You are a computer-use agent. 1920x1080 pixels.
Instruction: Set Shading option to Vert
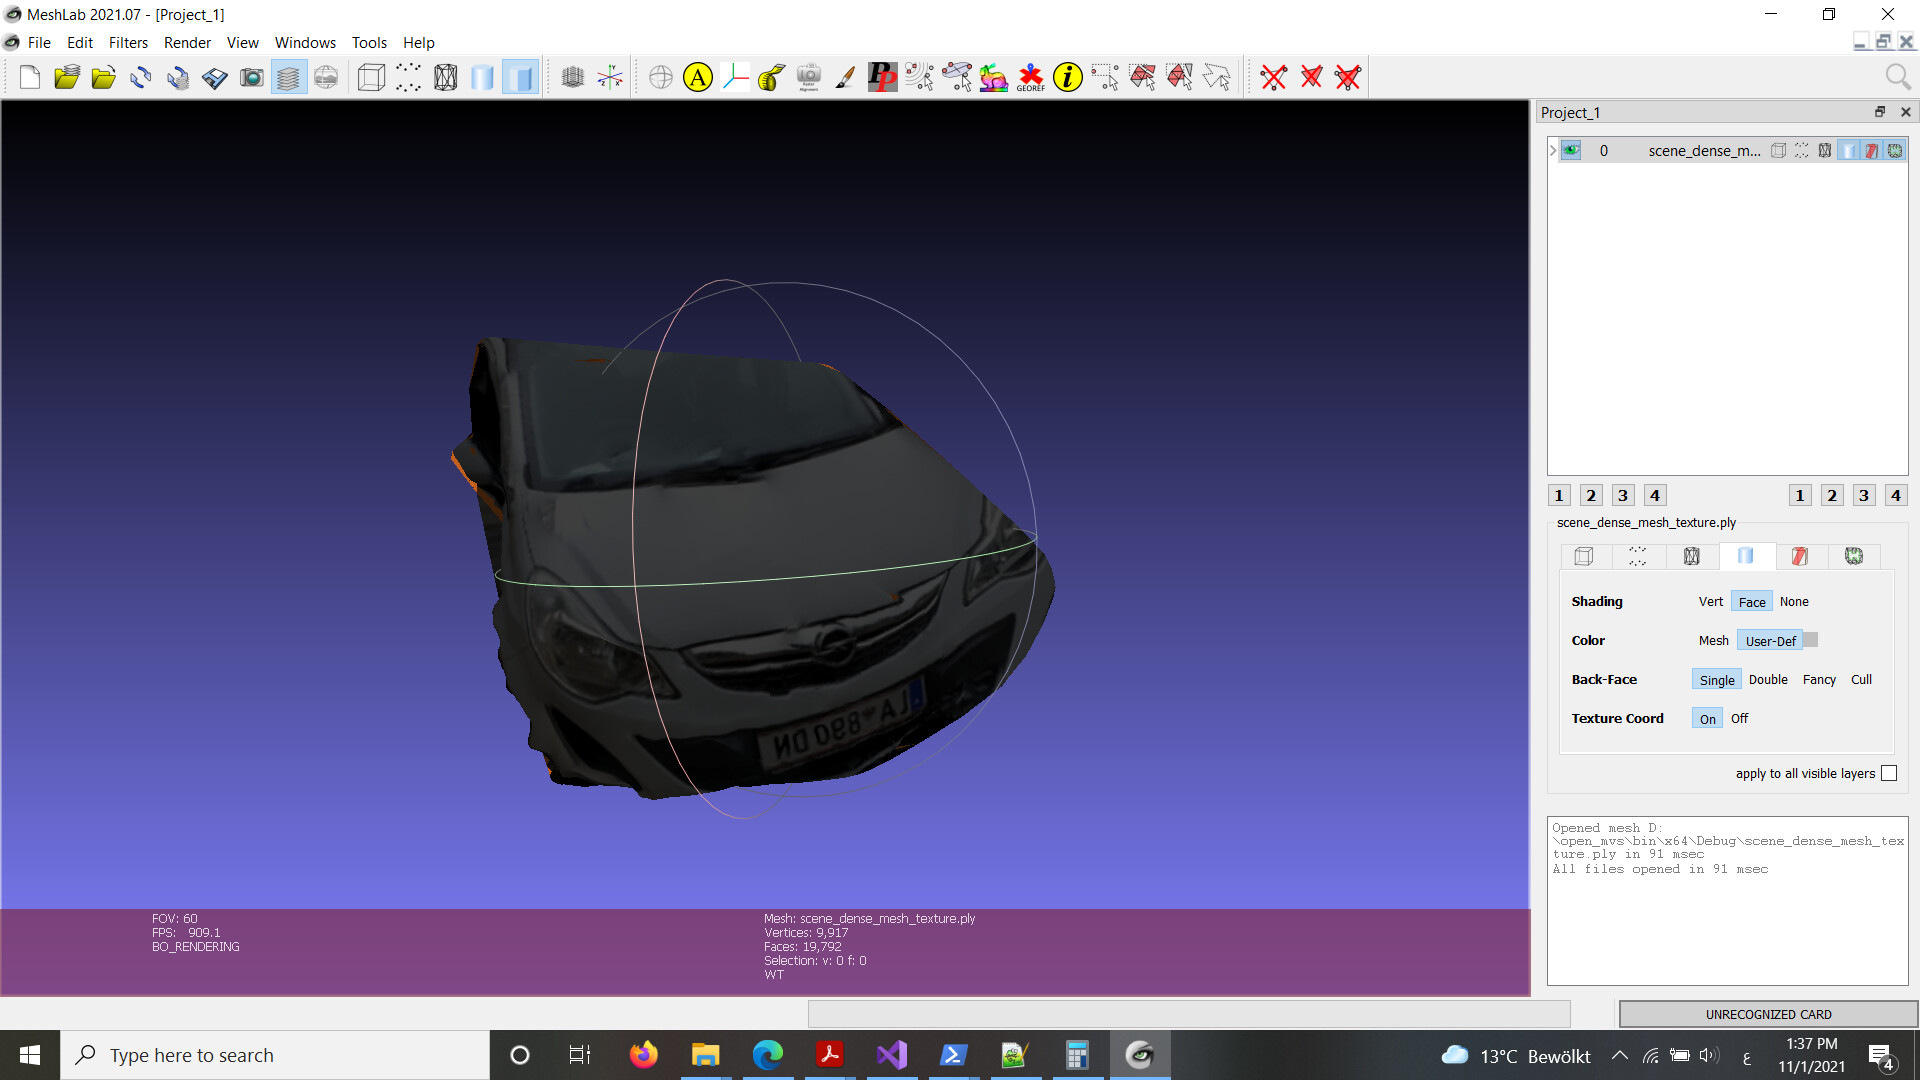point(1710,602)
